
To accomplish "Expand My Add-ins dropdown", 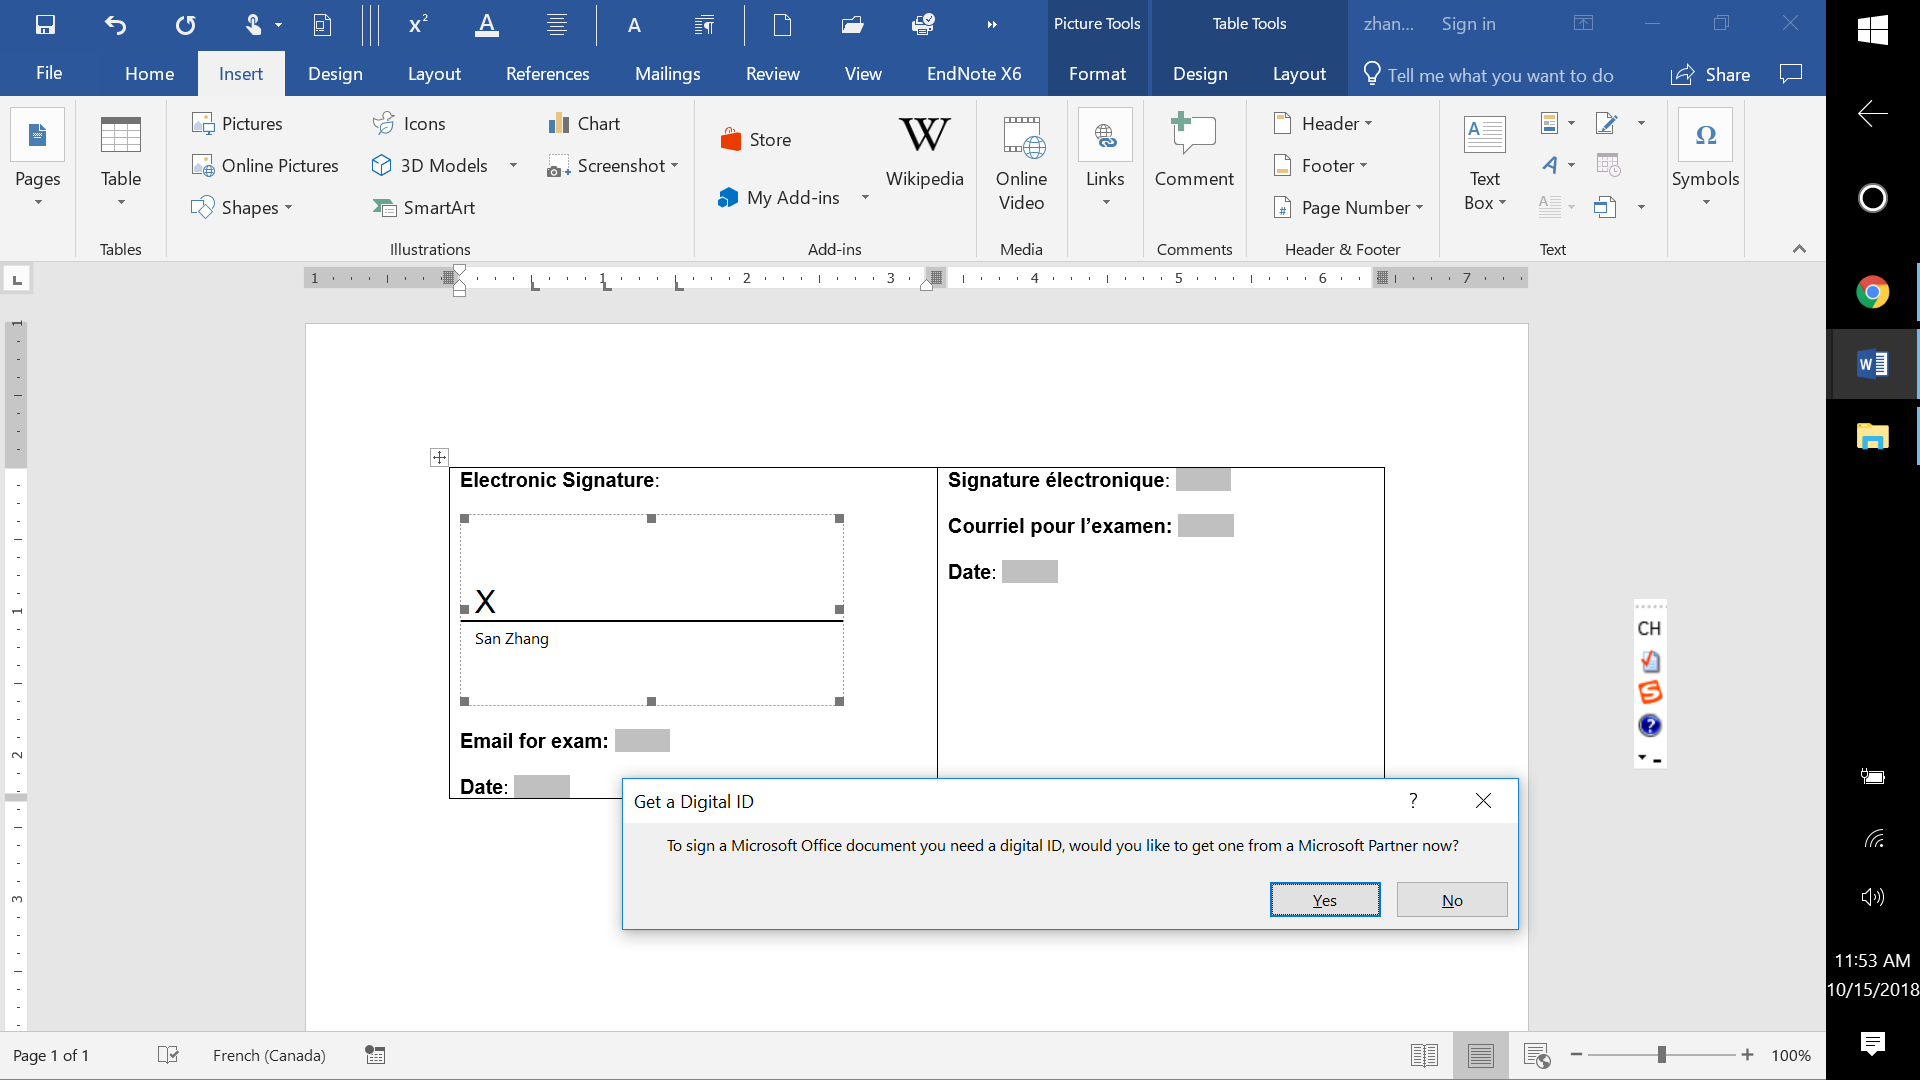I will coord(865,198).
